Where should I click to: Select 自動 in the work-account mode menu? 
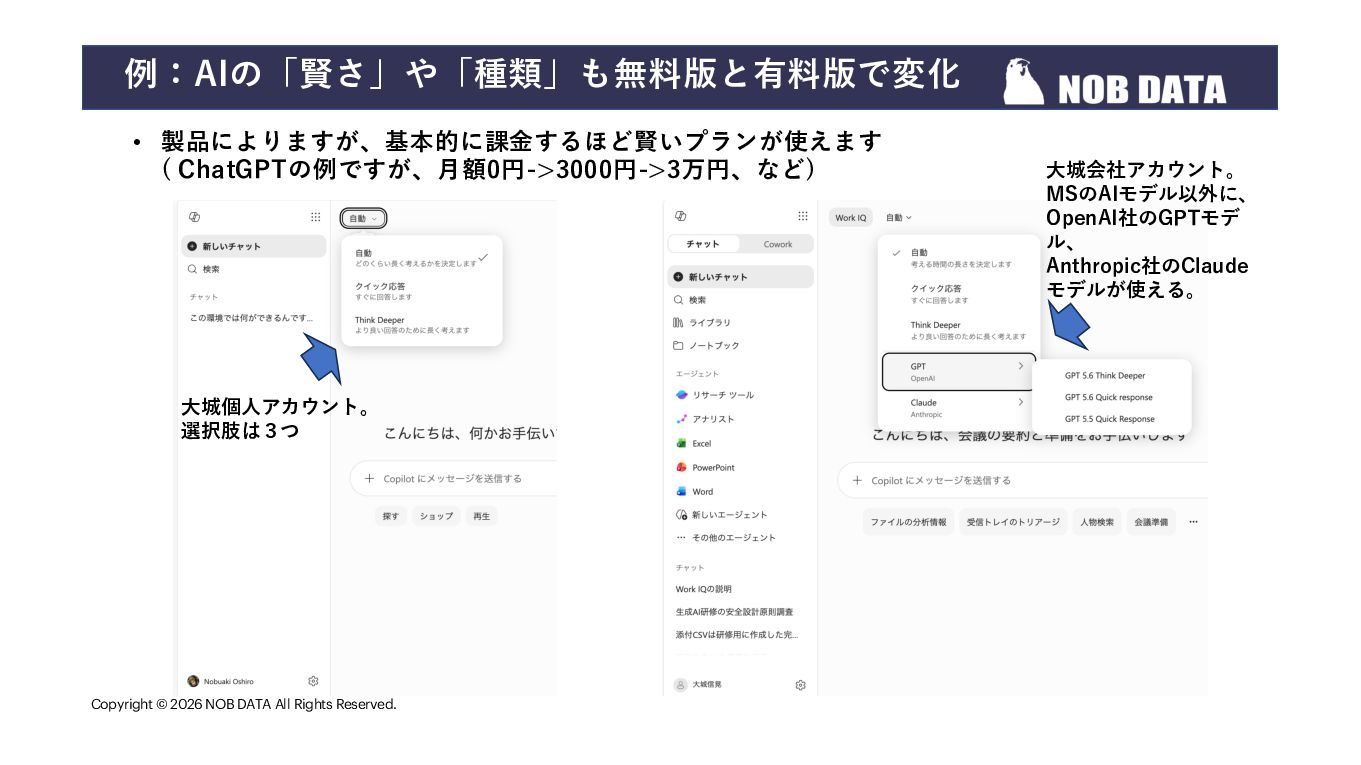coord(959,258)
